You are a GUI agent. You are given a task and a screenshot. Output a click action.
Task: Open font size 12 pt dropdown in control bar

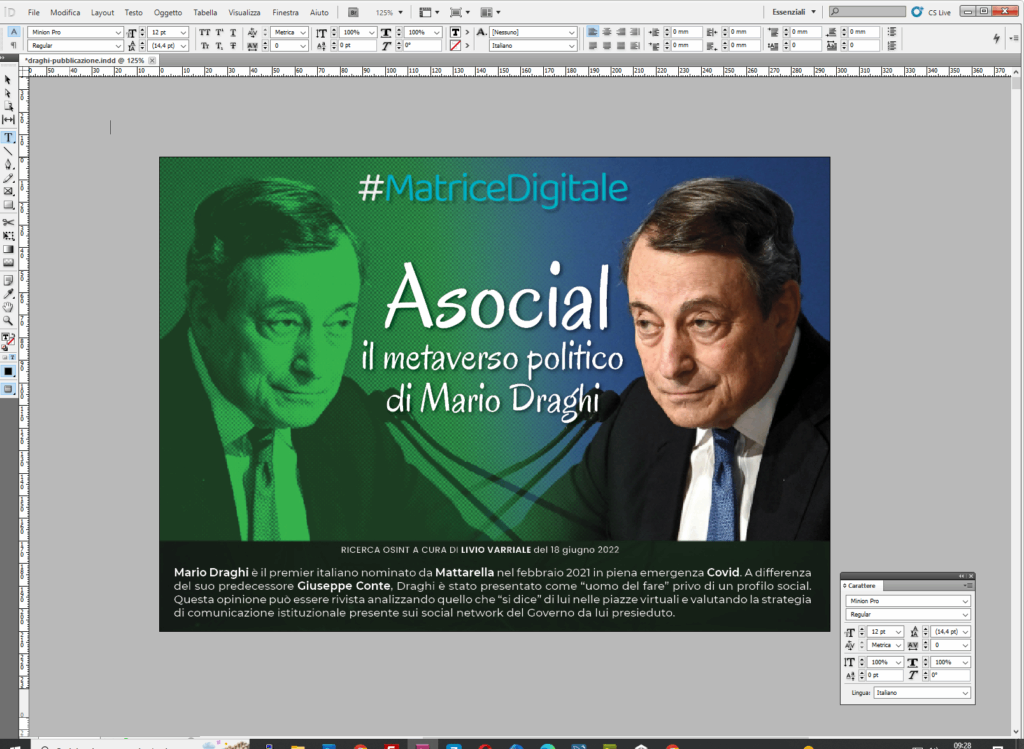tap(184, 33)
